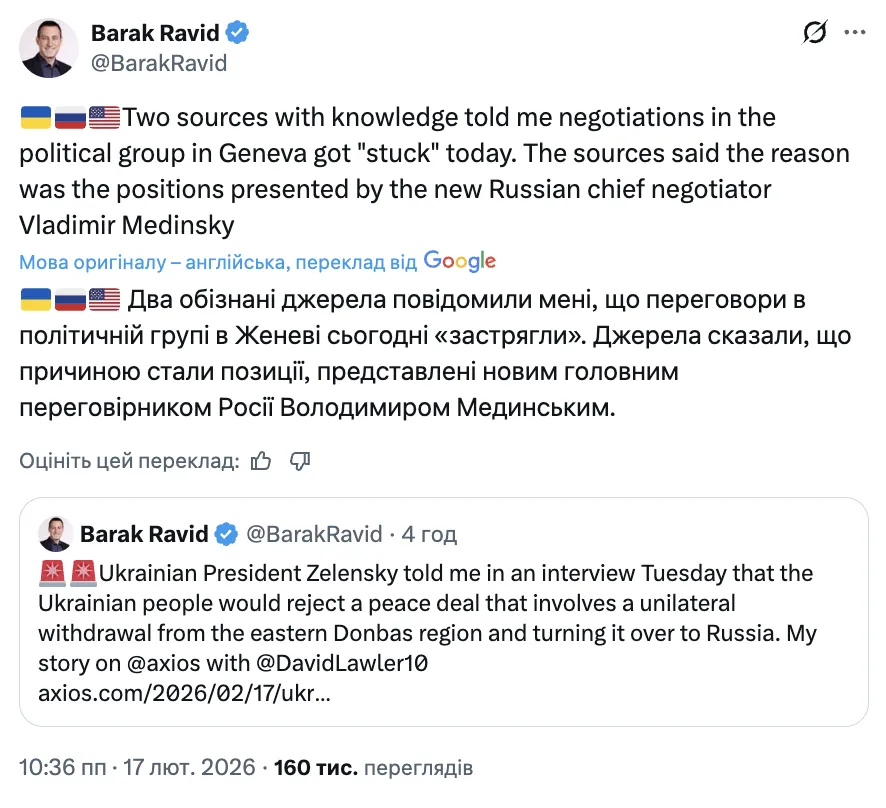Click the thumbs down translation rating icon
Screen dimensions: 886x808
300,461
